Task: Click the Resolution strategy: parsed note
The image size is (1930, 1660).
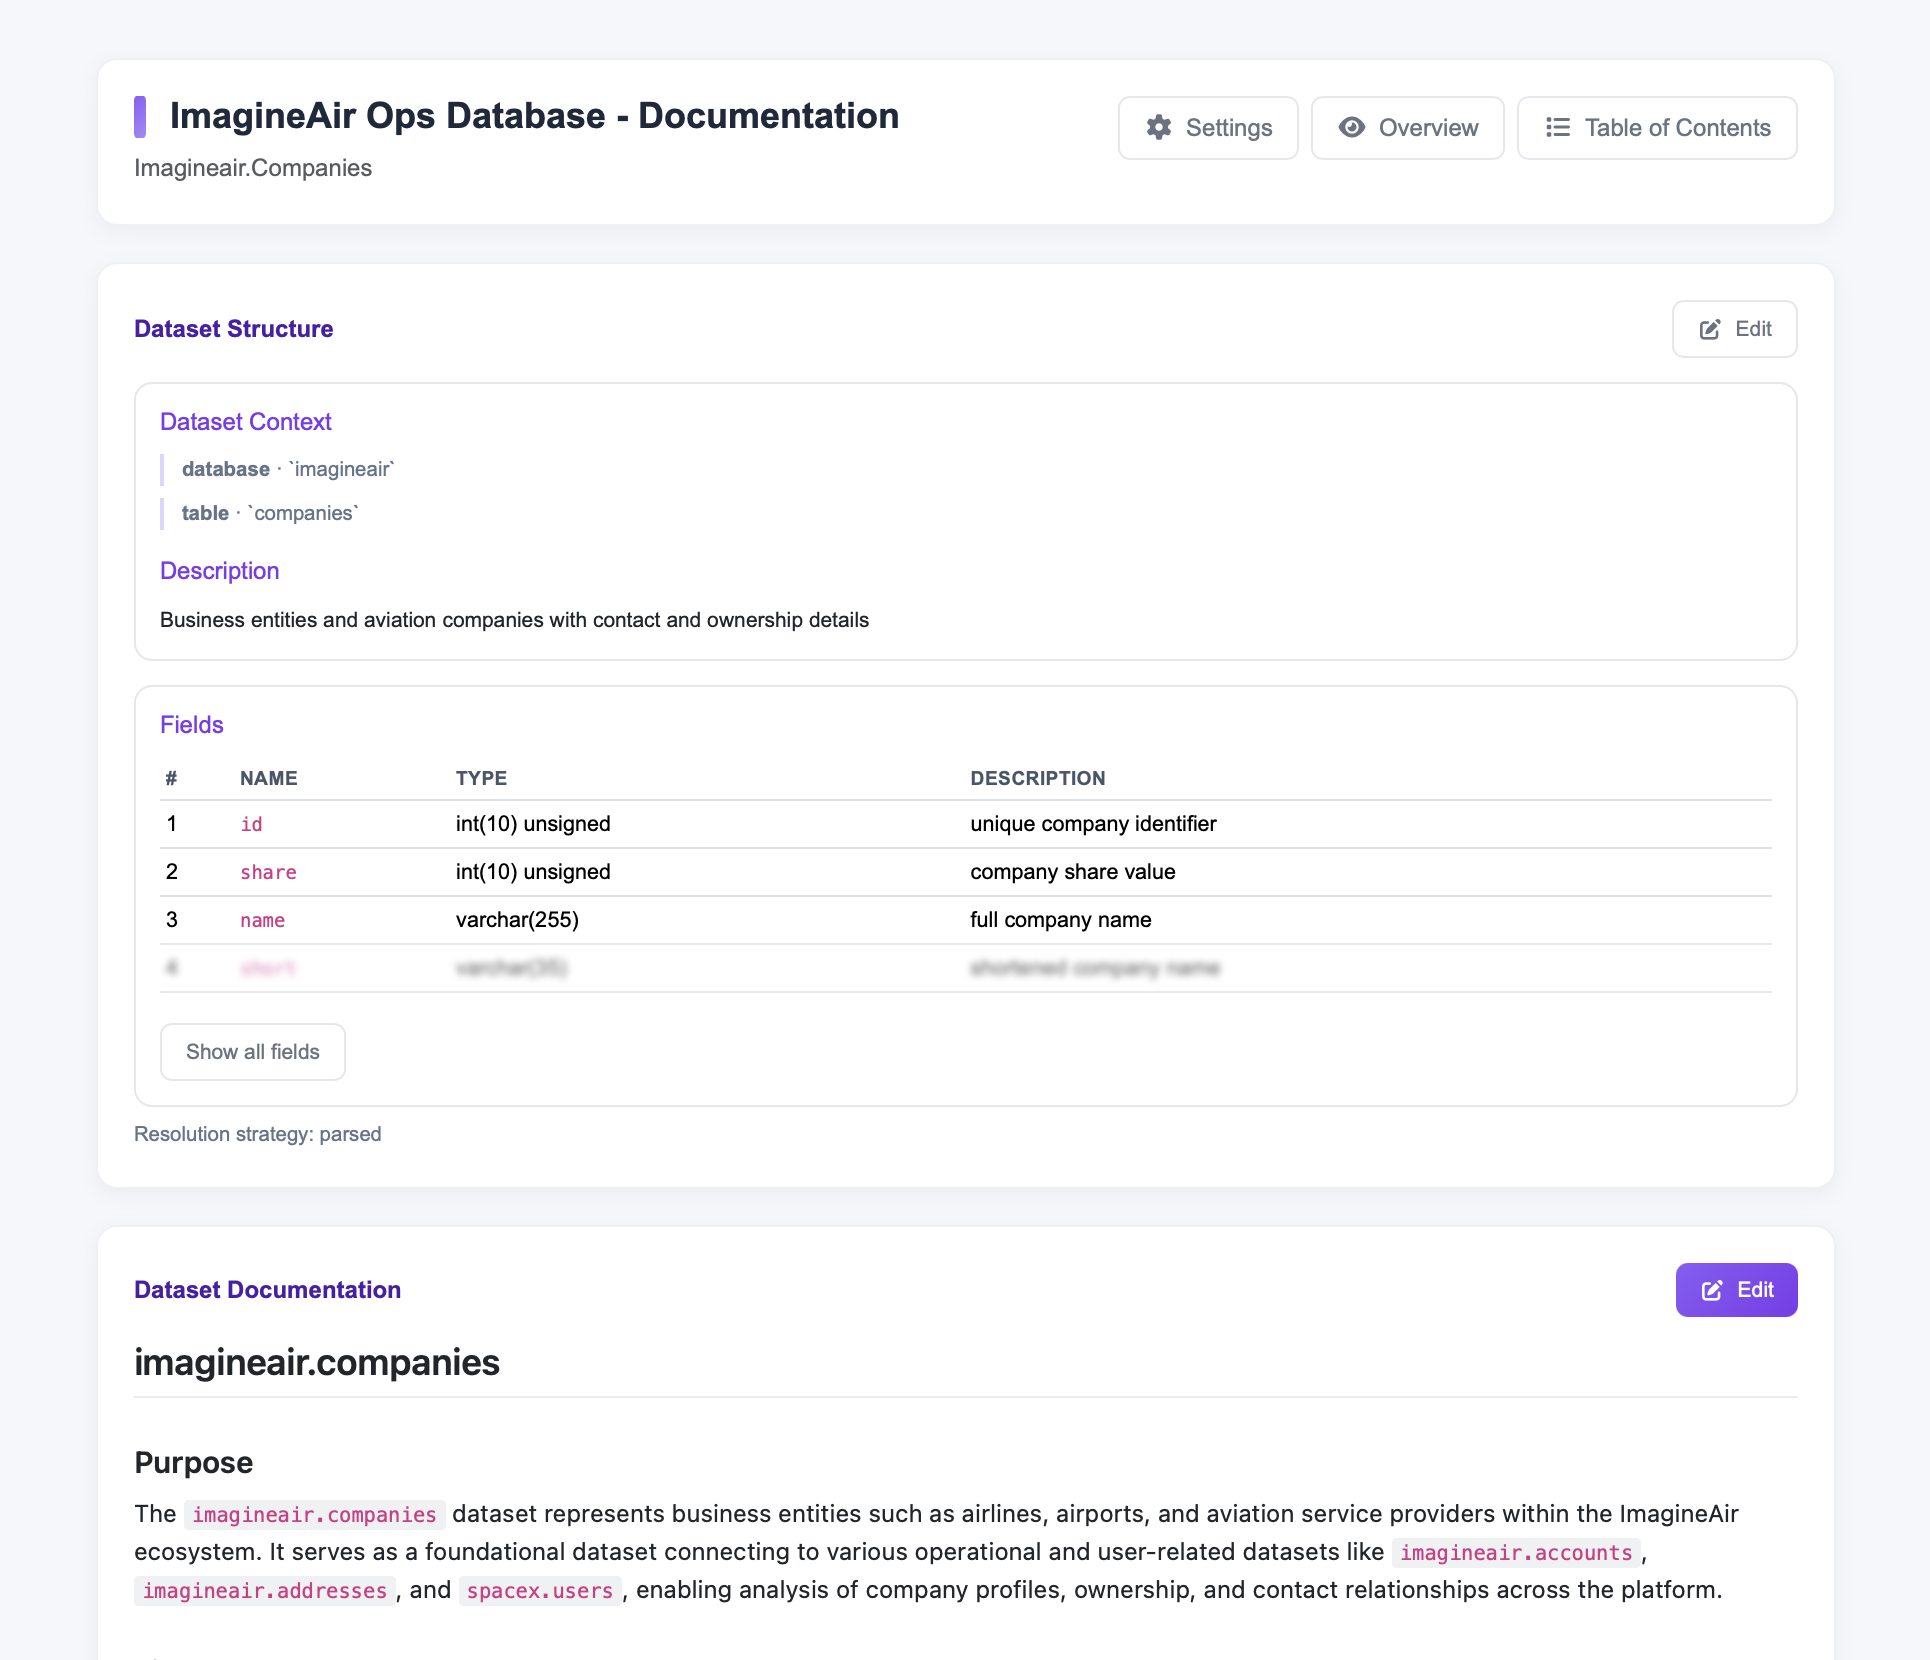Action: coord(258,1134)
